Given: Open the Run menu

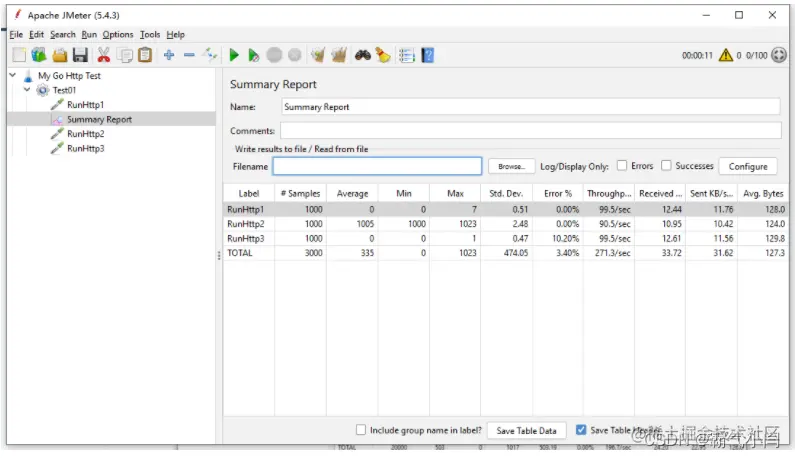Looking at the screenshot, I should point(89,34).
